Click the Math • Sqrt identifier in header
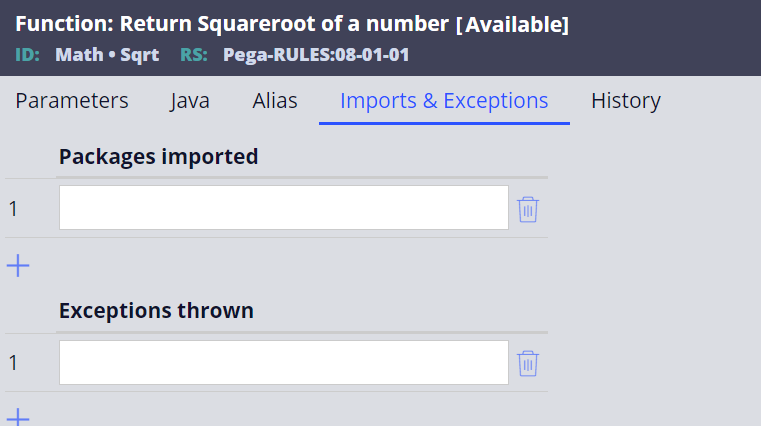Image resolution: width=761 pixels, height=426 pixels. (x=107, y=55)
